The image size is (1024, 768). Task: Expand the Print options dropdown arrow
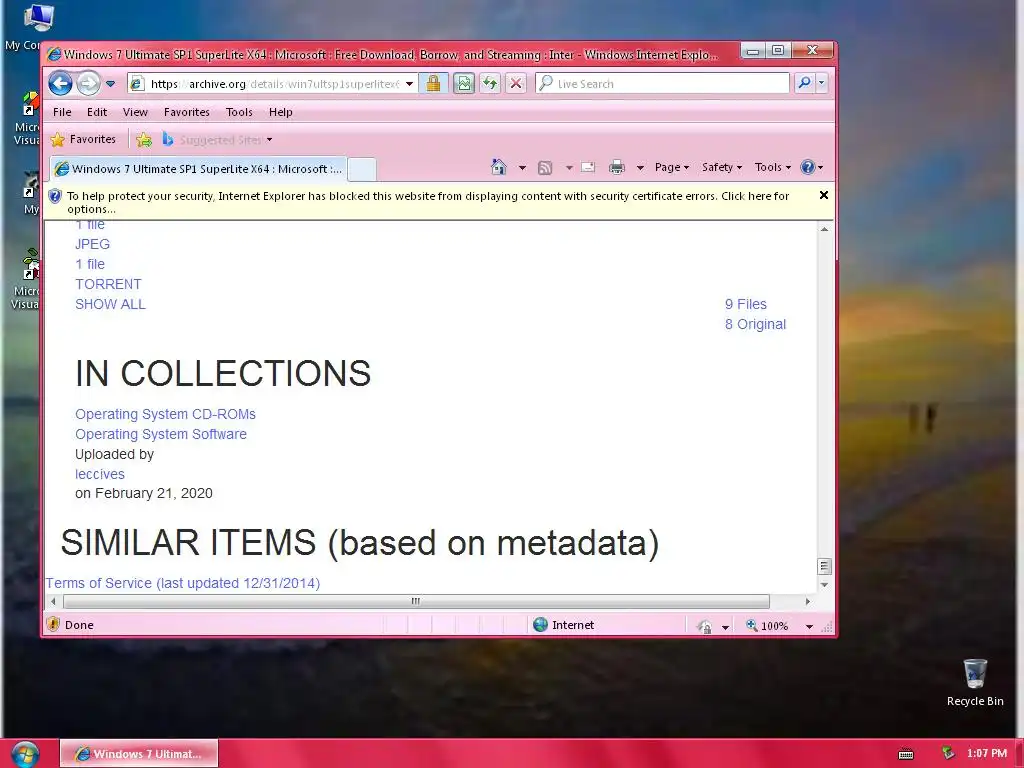[640, 168]
